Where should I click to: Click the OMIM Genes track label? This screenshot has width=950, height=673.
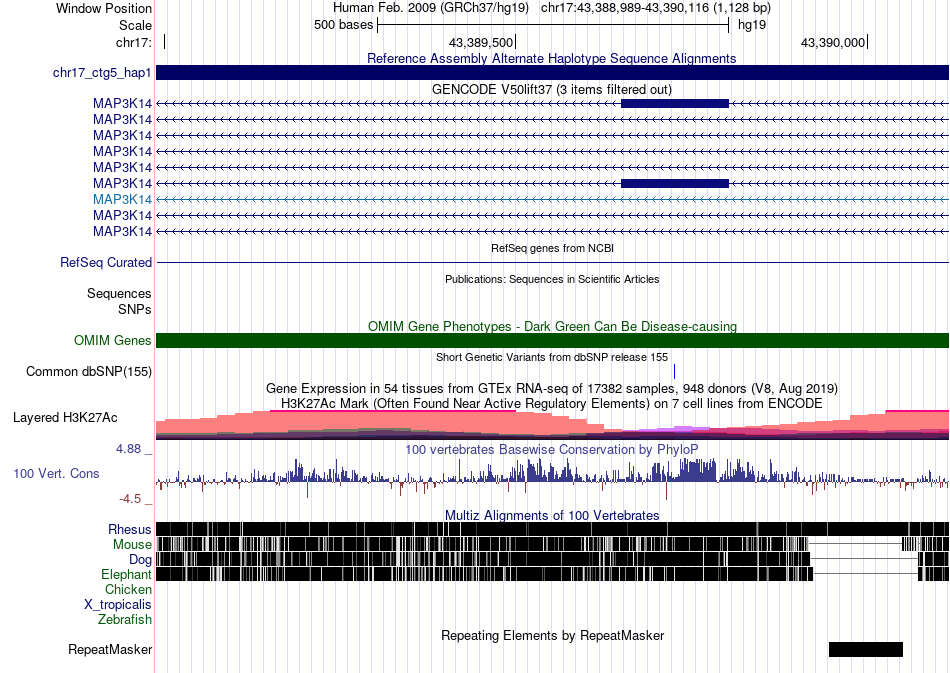pos(113,340)
